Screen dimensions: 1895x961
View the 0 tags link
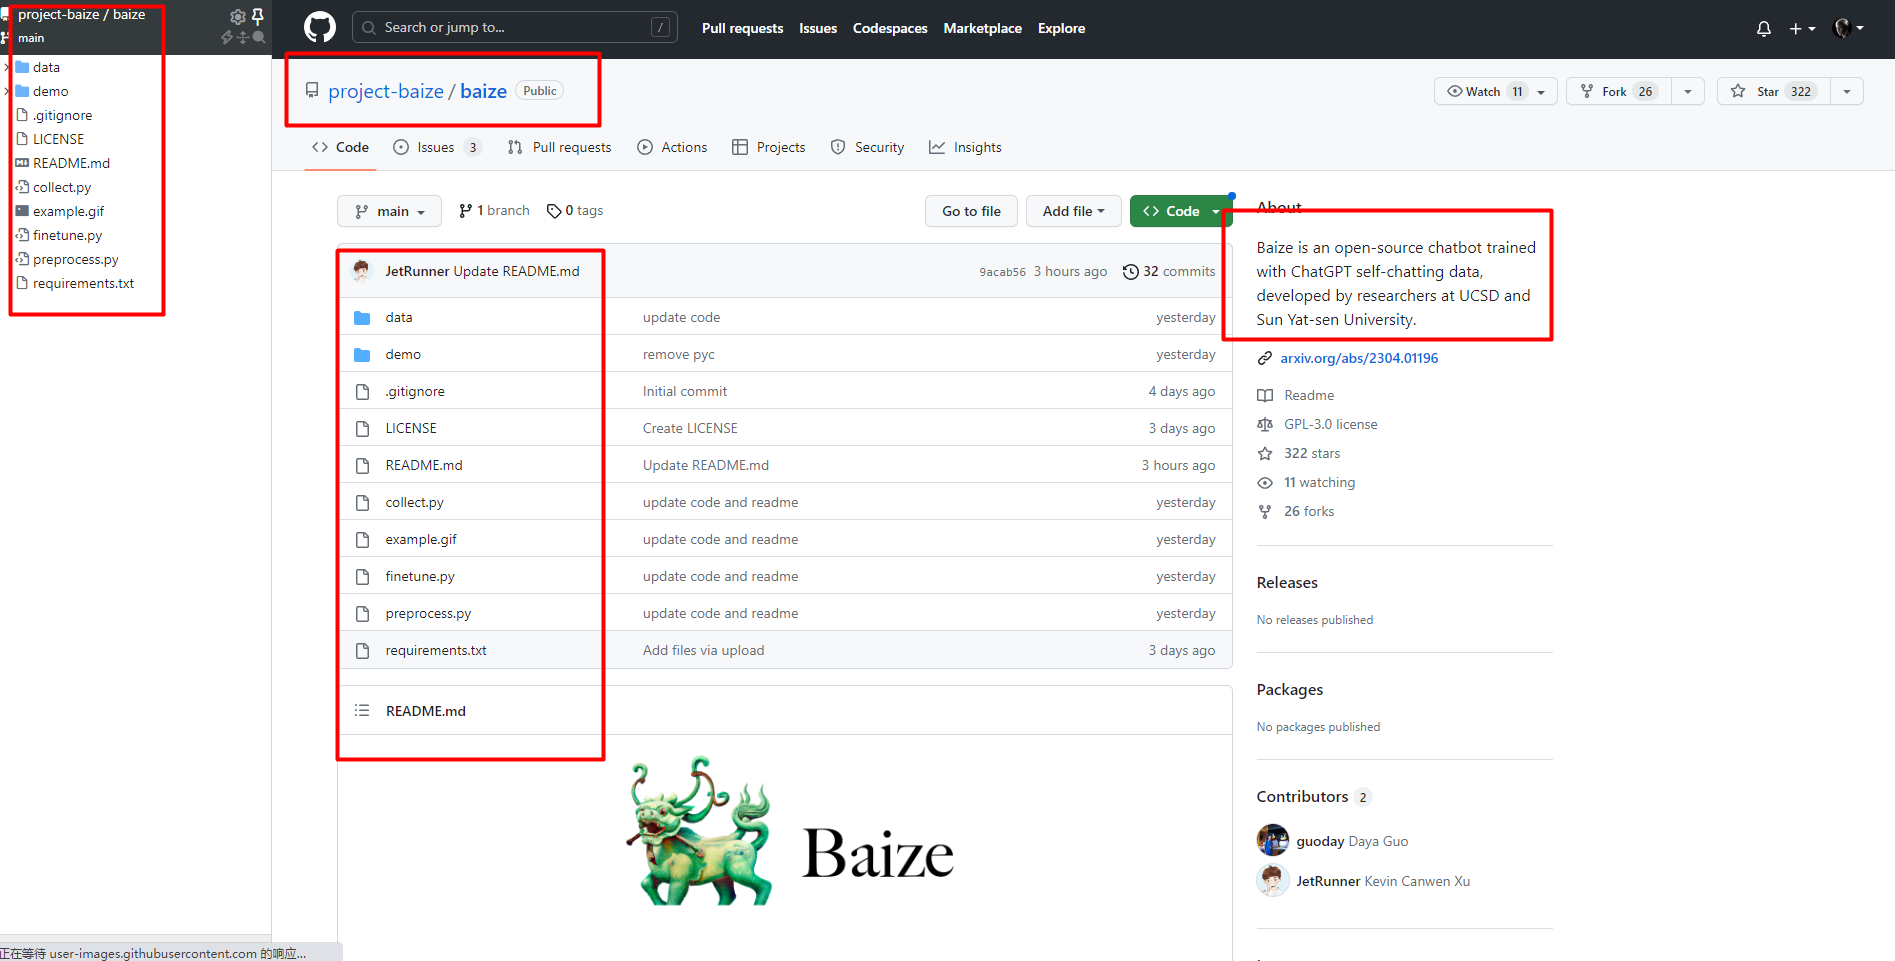575,210
